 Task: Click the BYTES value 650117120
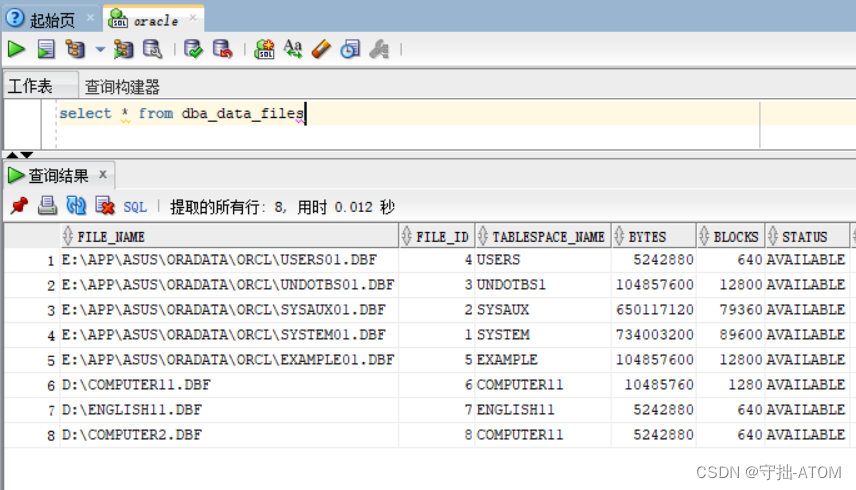[655, 310]
